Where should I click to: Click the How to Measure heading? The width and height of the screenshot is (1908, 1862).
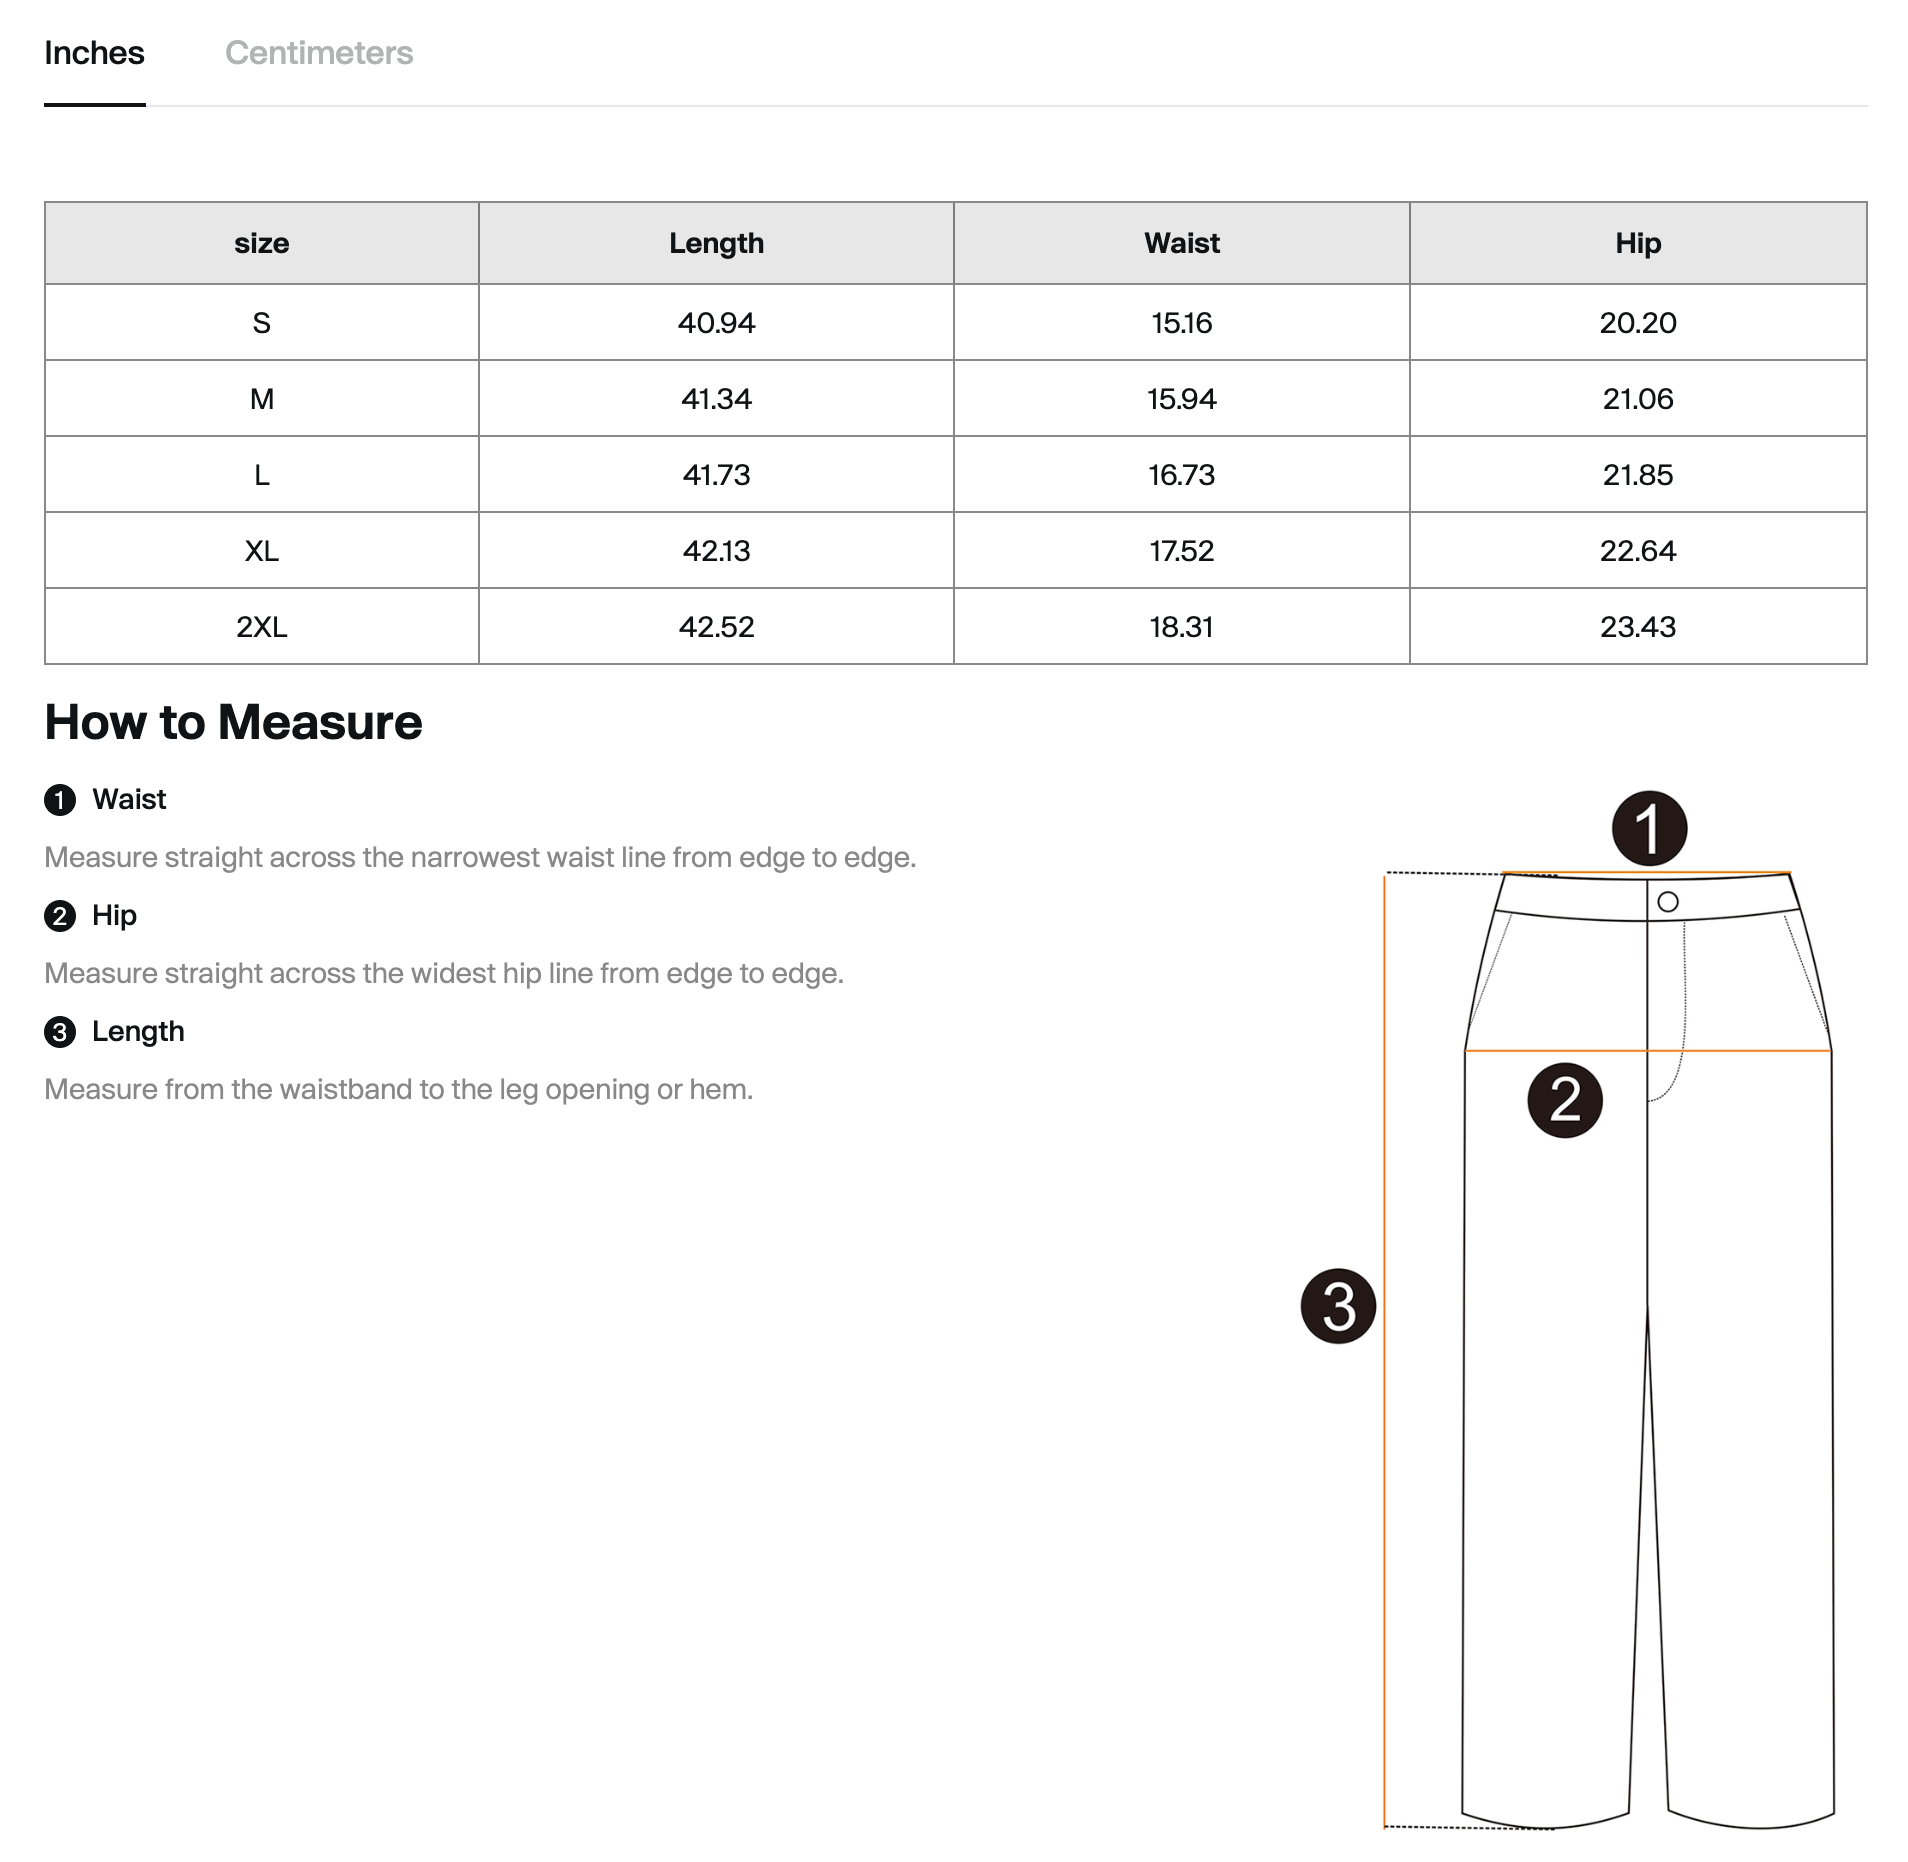coord(233,722)
